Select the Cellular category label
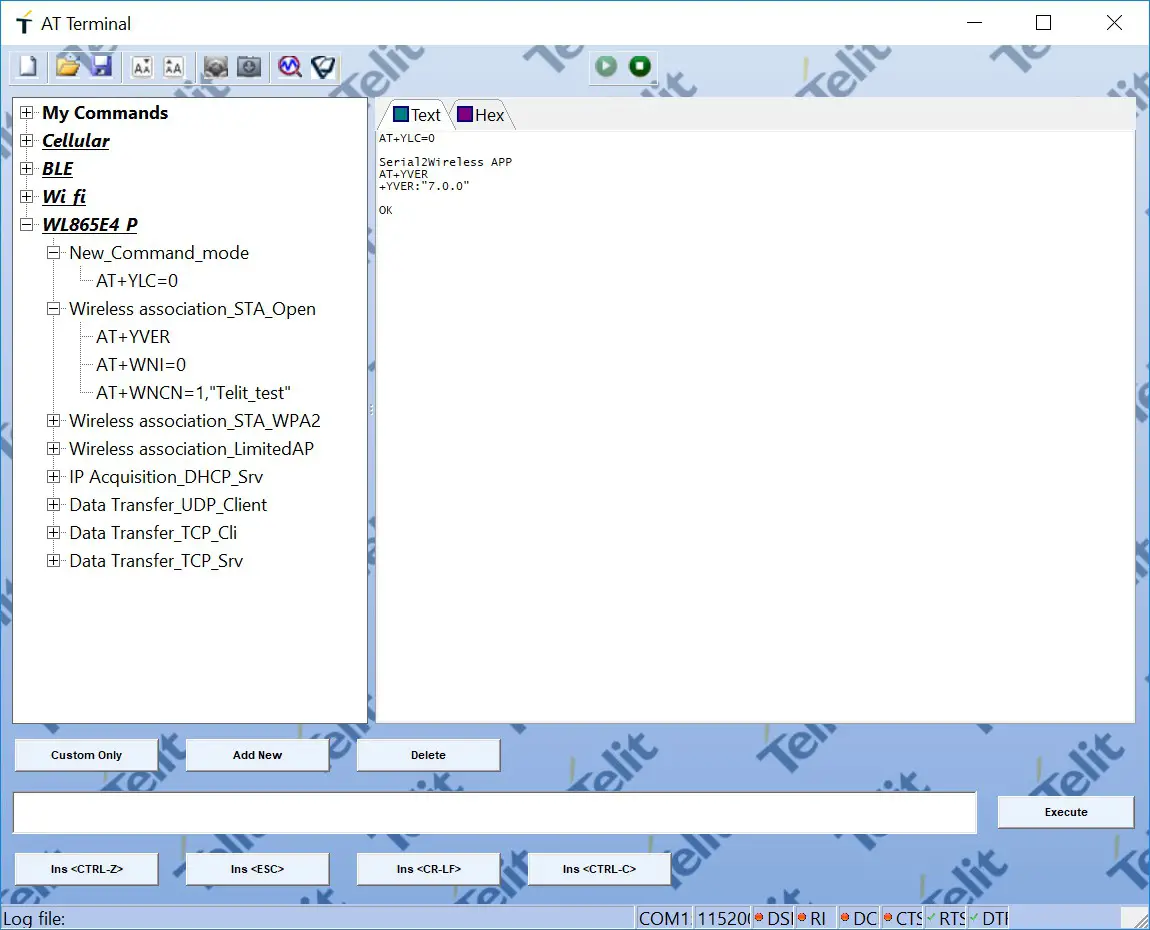The image size is (1150, 930). pos(76,141)
